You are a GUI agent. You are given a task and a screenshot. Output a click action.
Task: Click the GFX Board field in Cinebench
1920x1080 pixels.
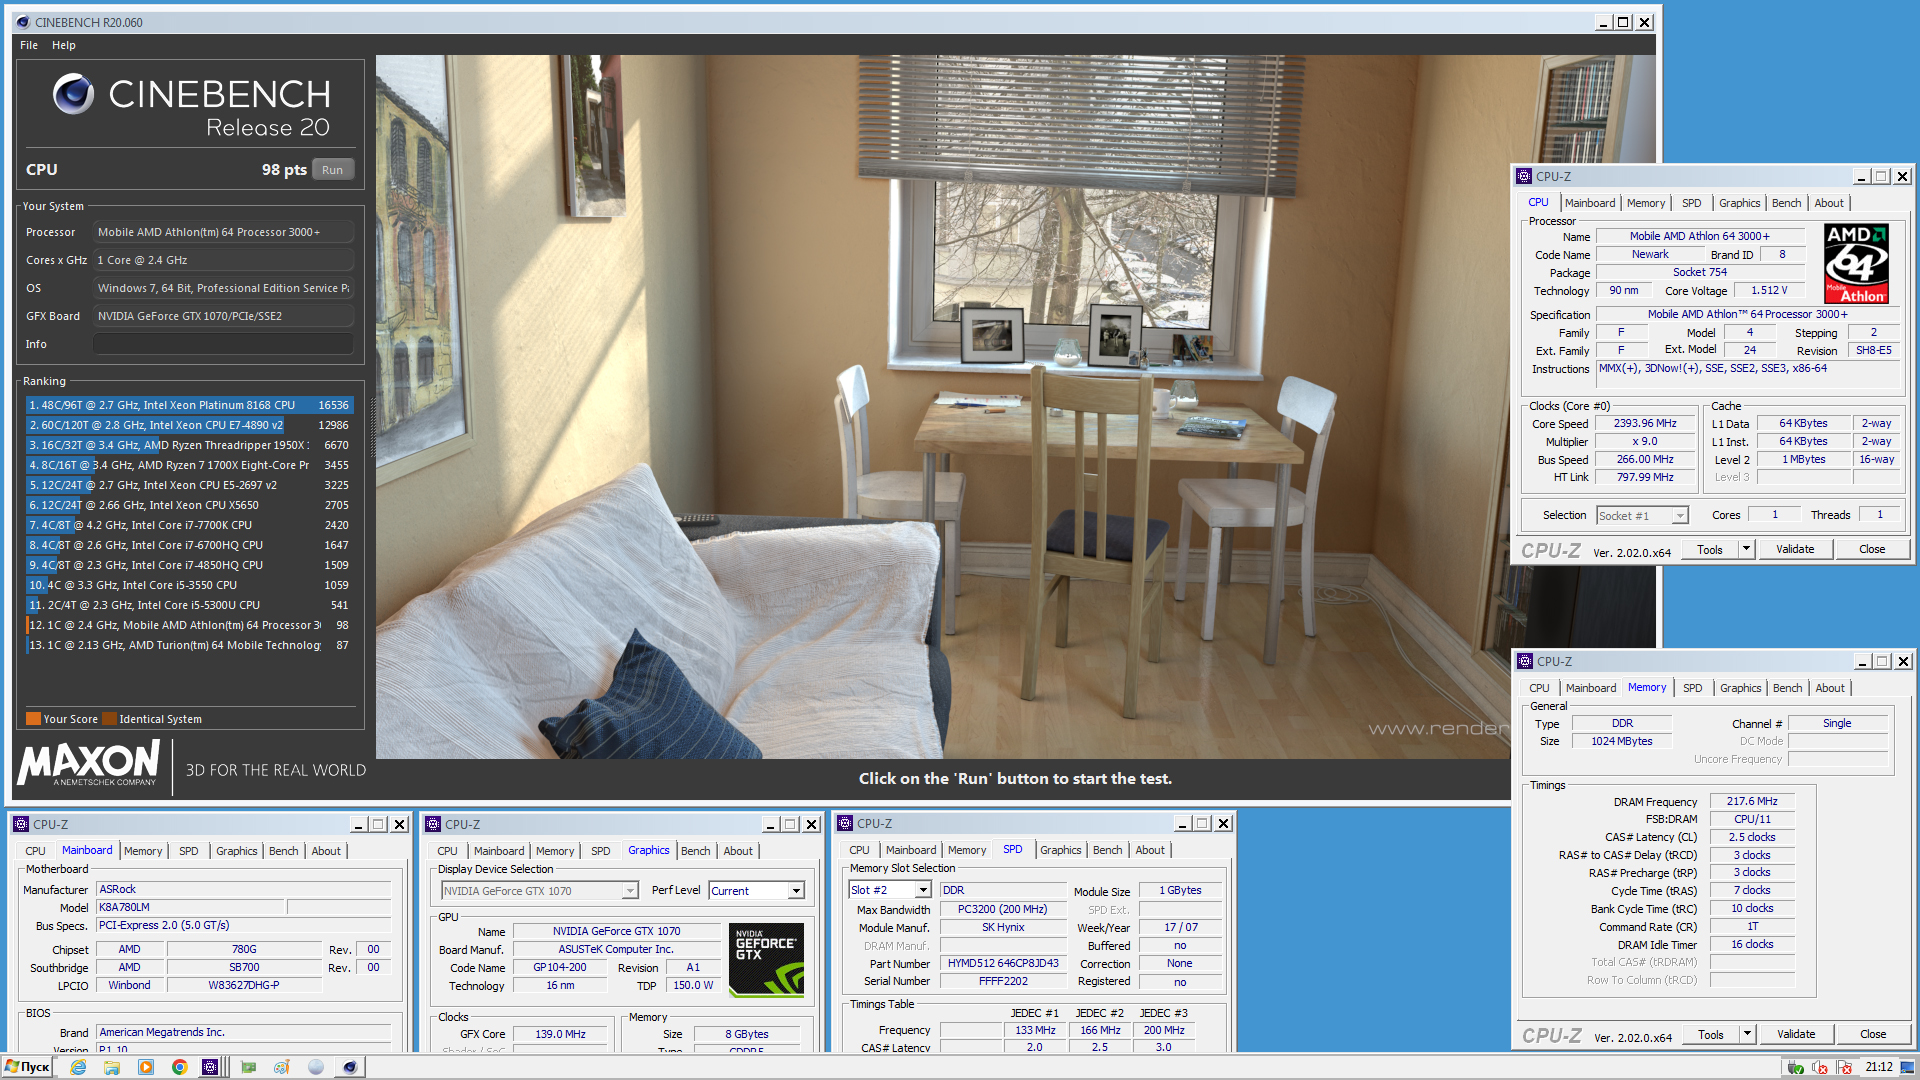point(223,316)
